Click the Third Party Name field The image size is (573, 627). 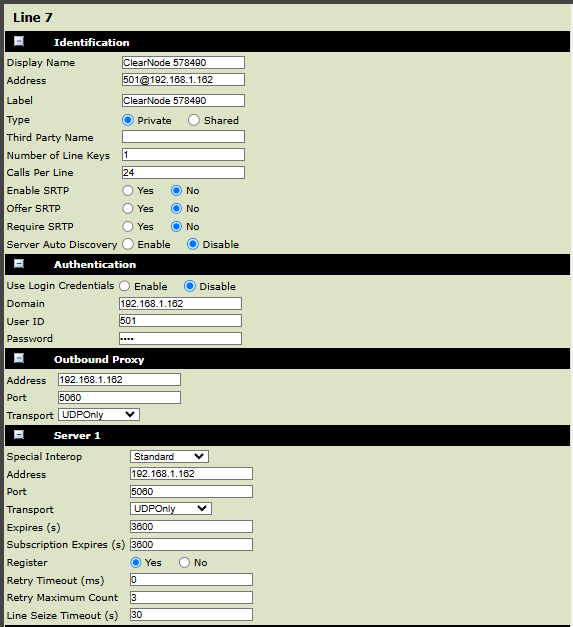click(x=183, y=137)
